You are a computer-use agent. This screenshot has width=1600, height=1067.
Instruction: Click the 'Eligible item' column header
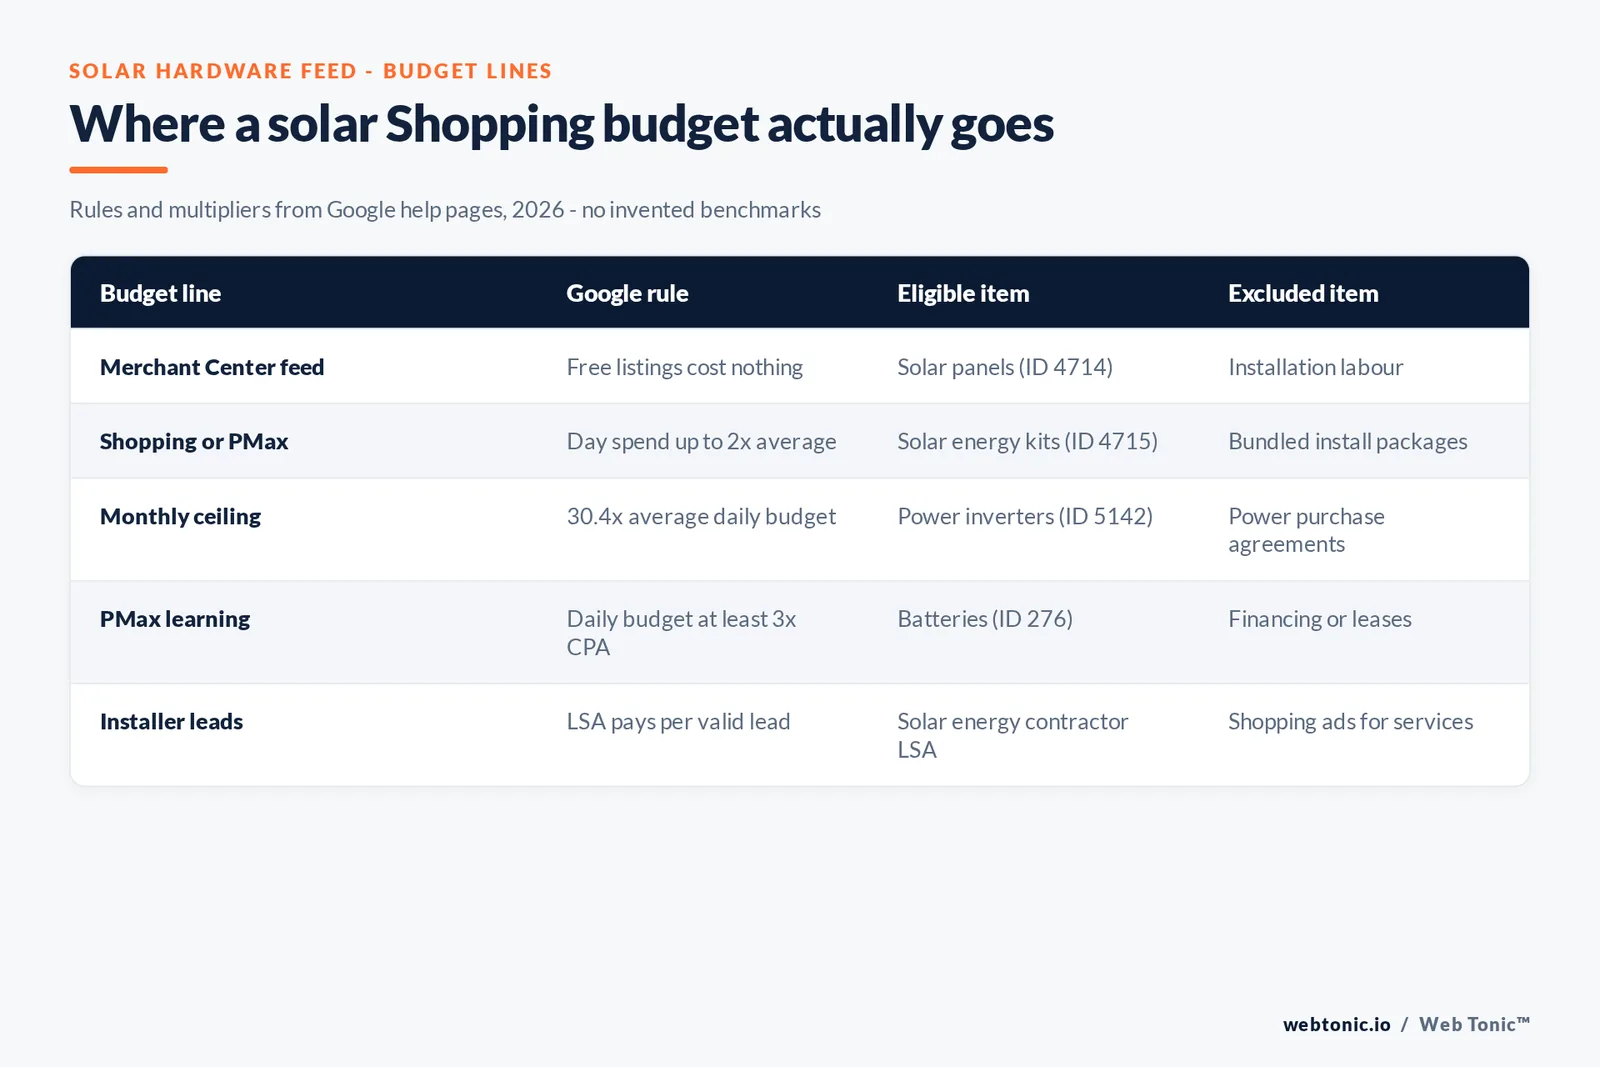point(963,293)
